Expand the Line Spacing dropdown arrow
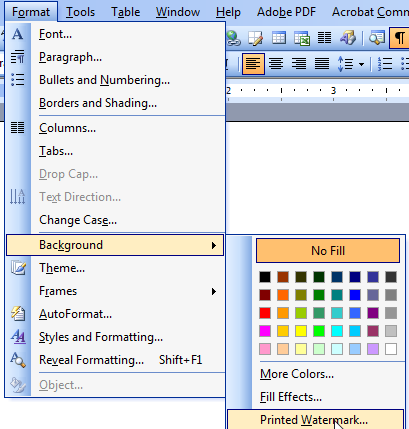The image size is (409, 429). pos(362,64)
